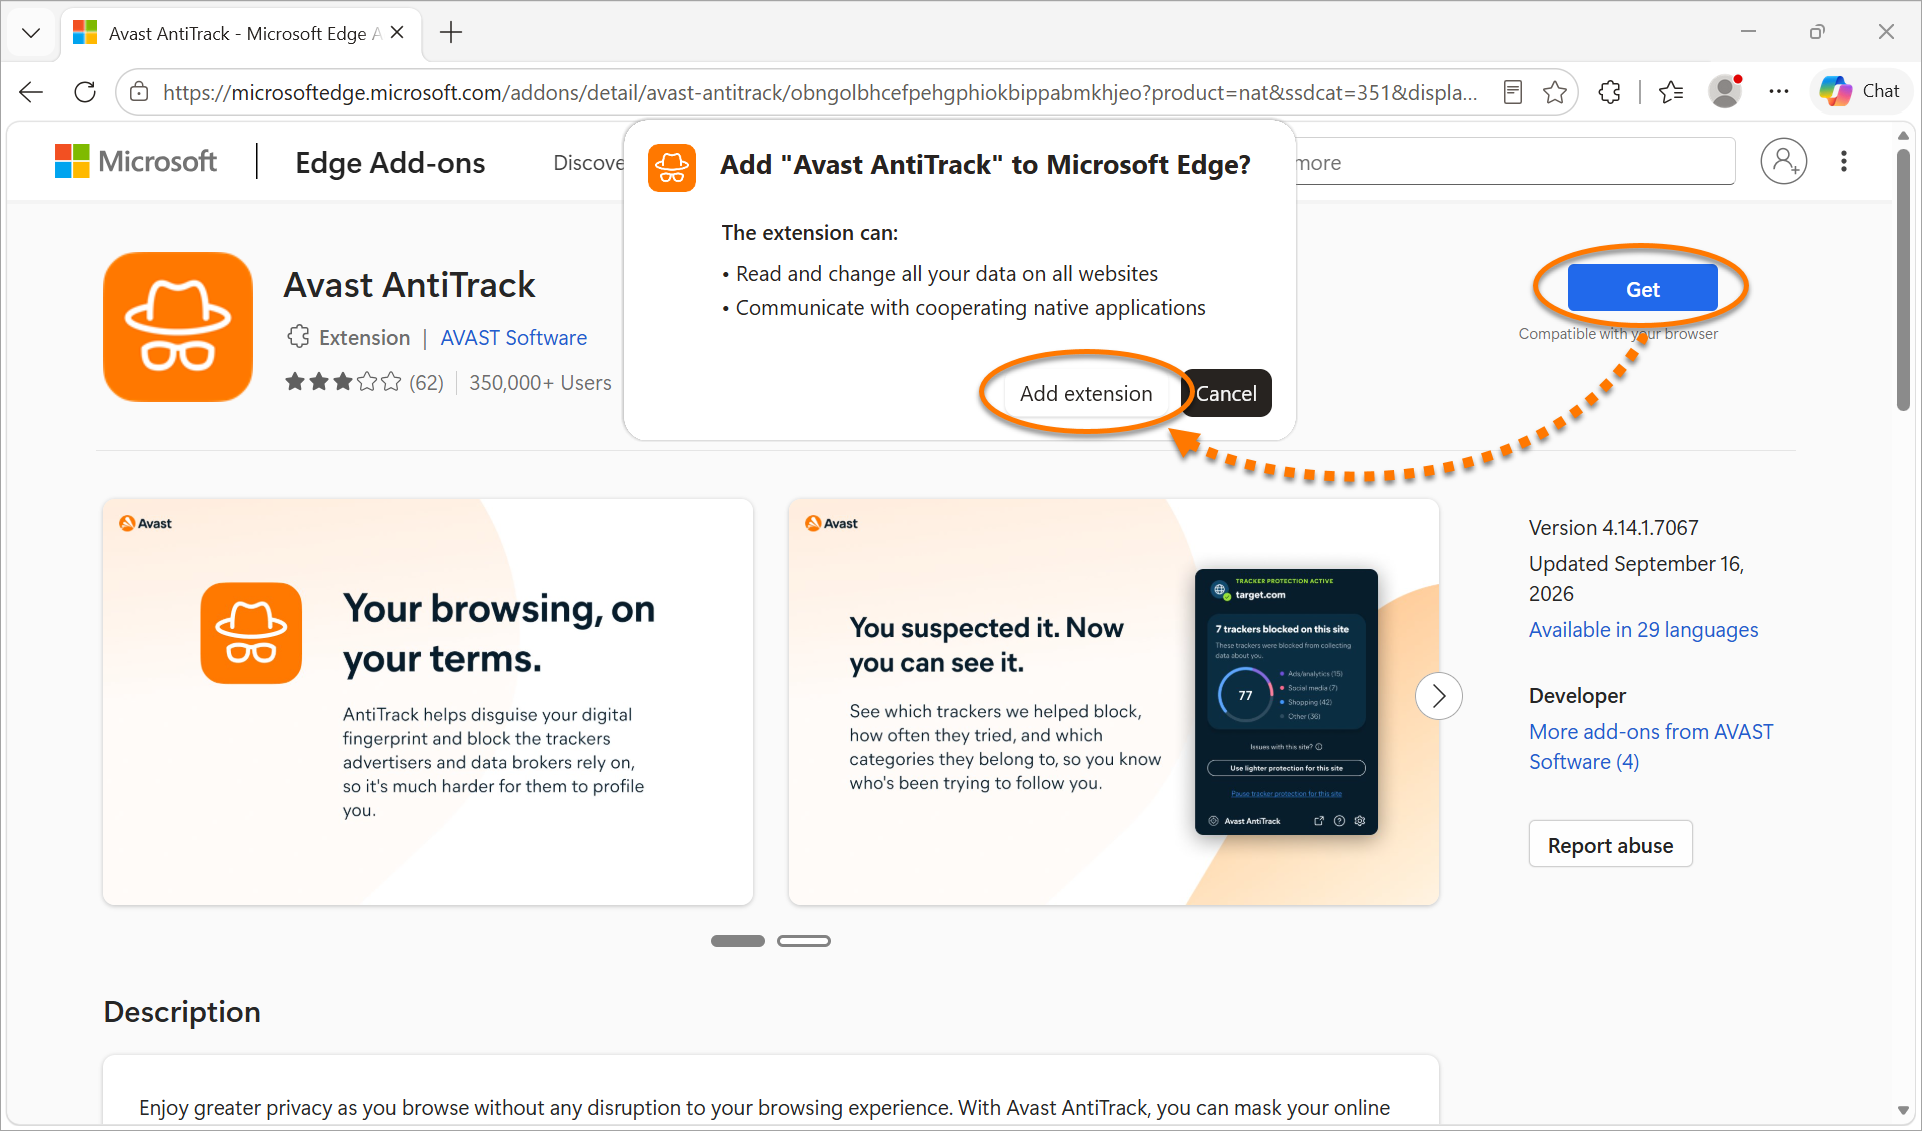Click the browser profile avatar

tap(1725, 92)
